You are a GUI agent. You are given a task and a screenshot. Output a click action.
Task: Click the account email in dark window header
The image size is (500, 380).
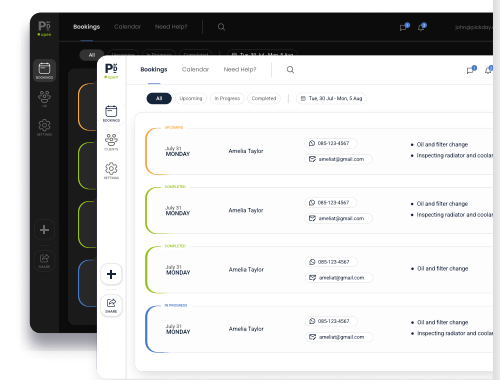click(474, 27)
